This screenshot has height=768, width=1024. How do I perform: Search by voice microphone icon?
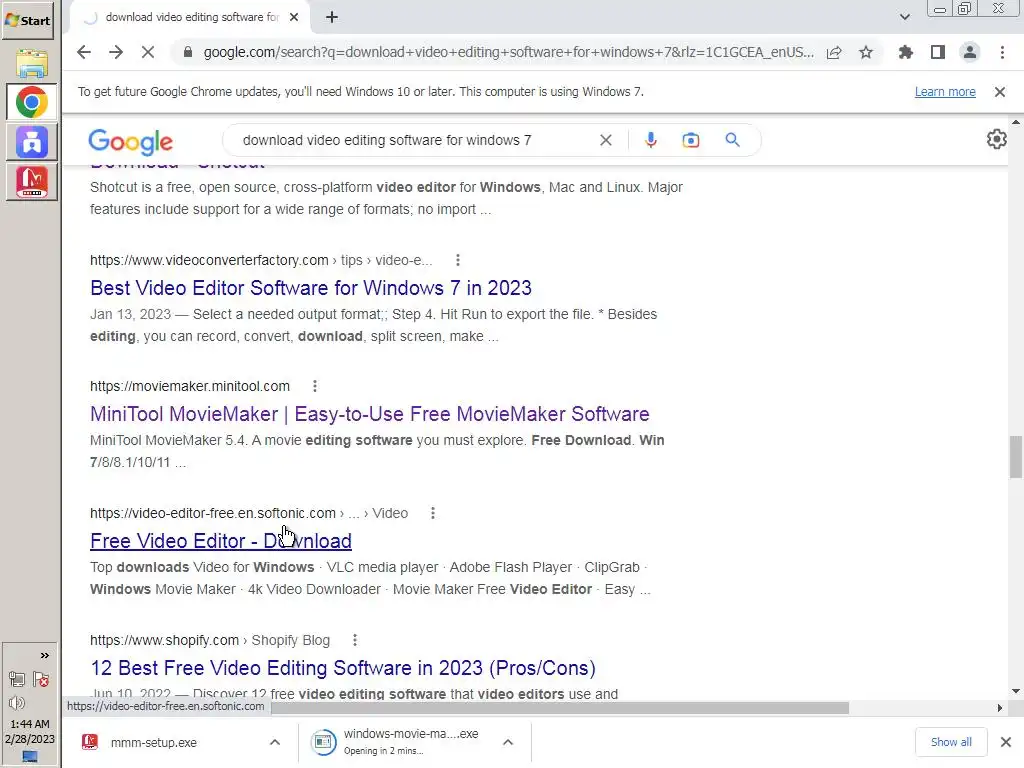click(650, 140)
